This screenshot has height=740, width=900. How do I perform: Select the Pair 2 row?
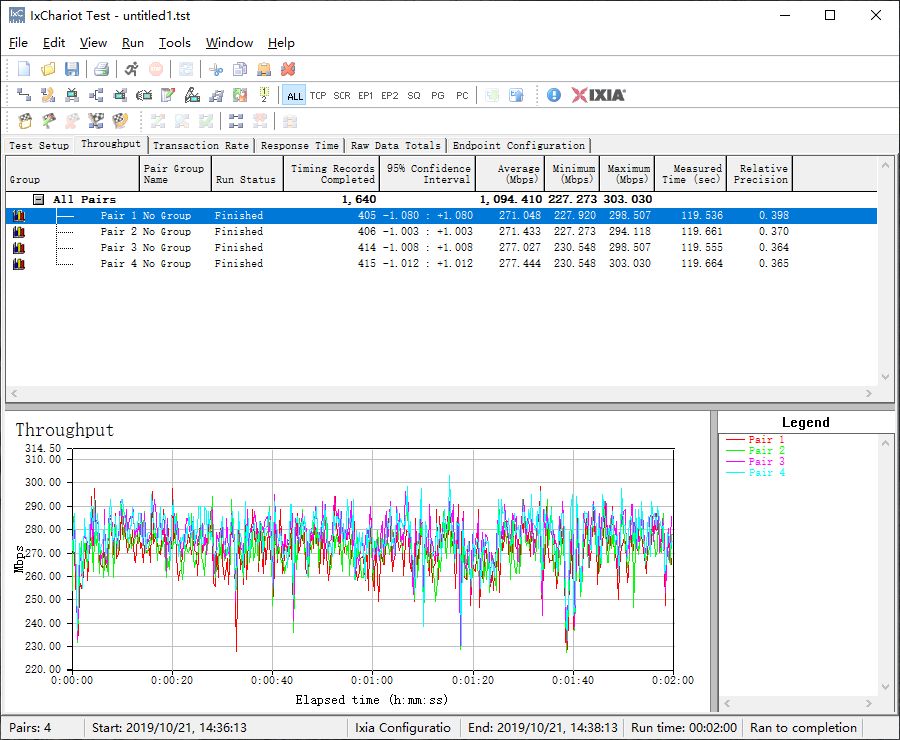pos(441,231)
